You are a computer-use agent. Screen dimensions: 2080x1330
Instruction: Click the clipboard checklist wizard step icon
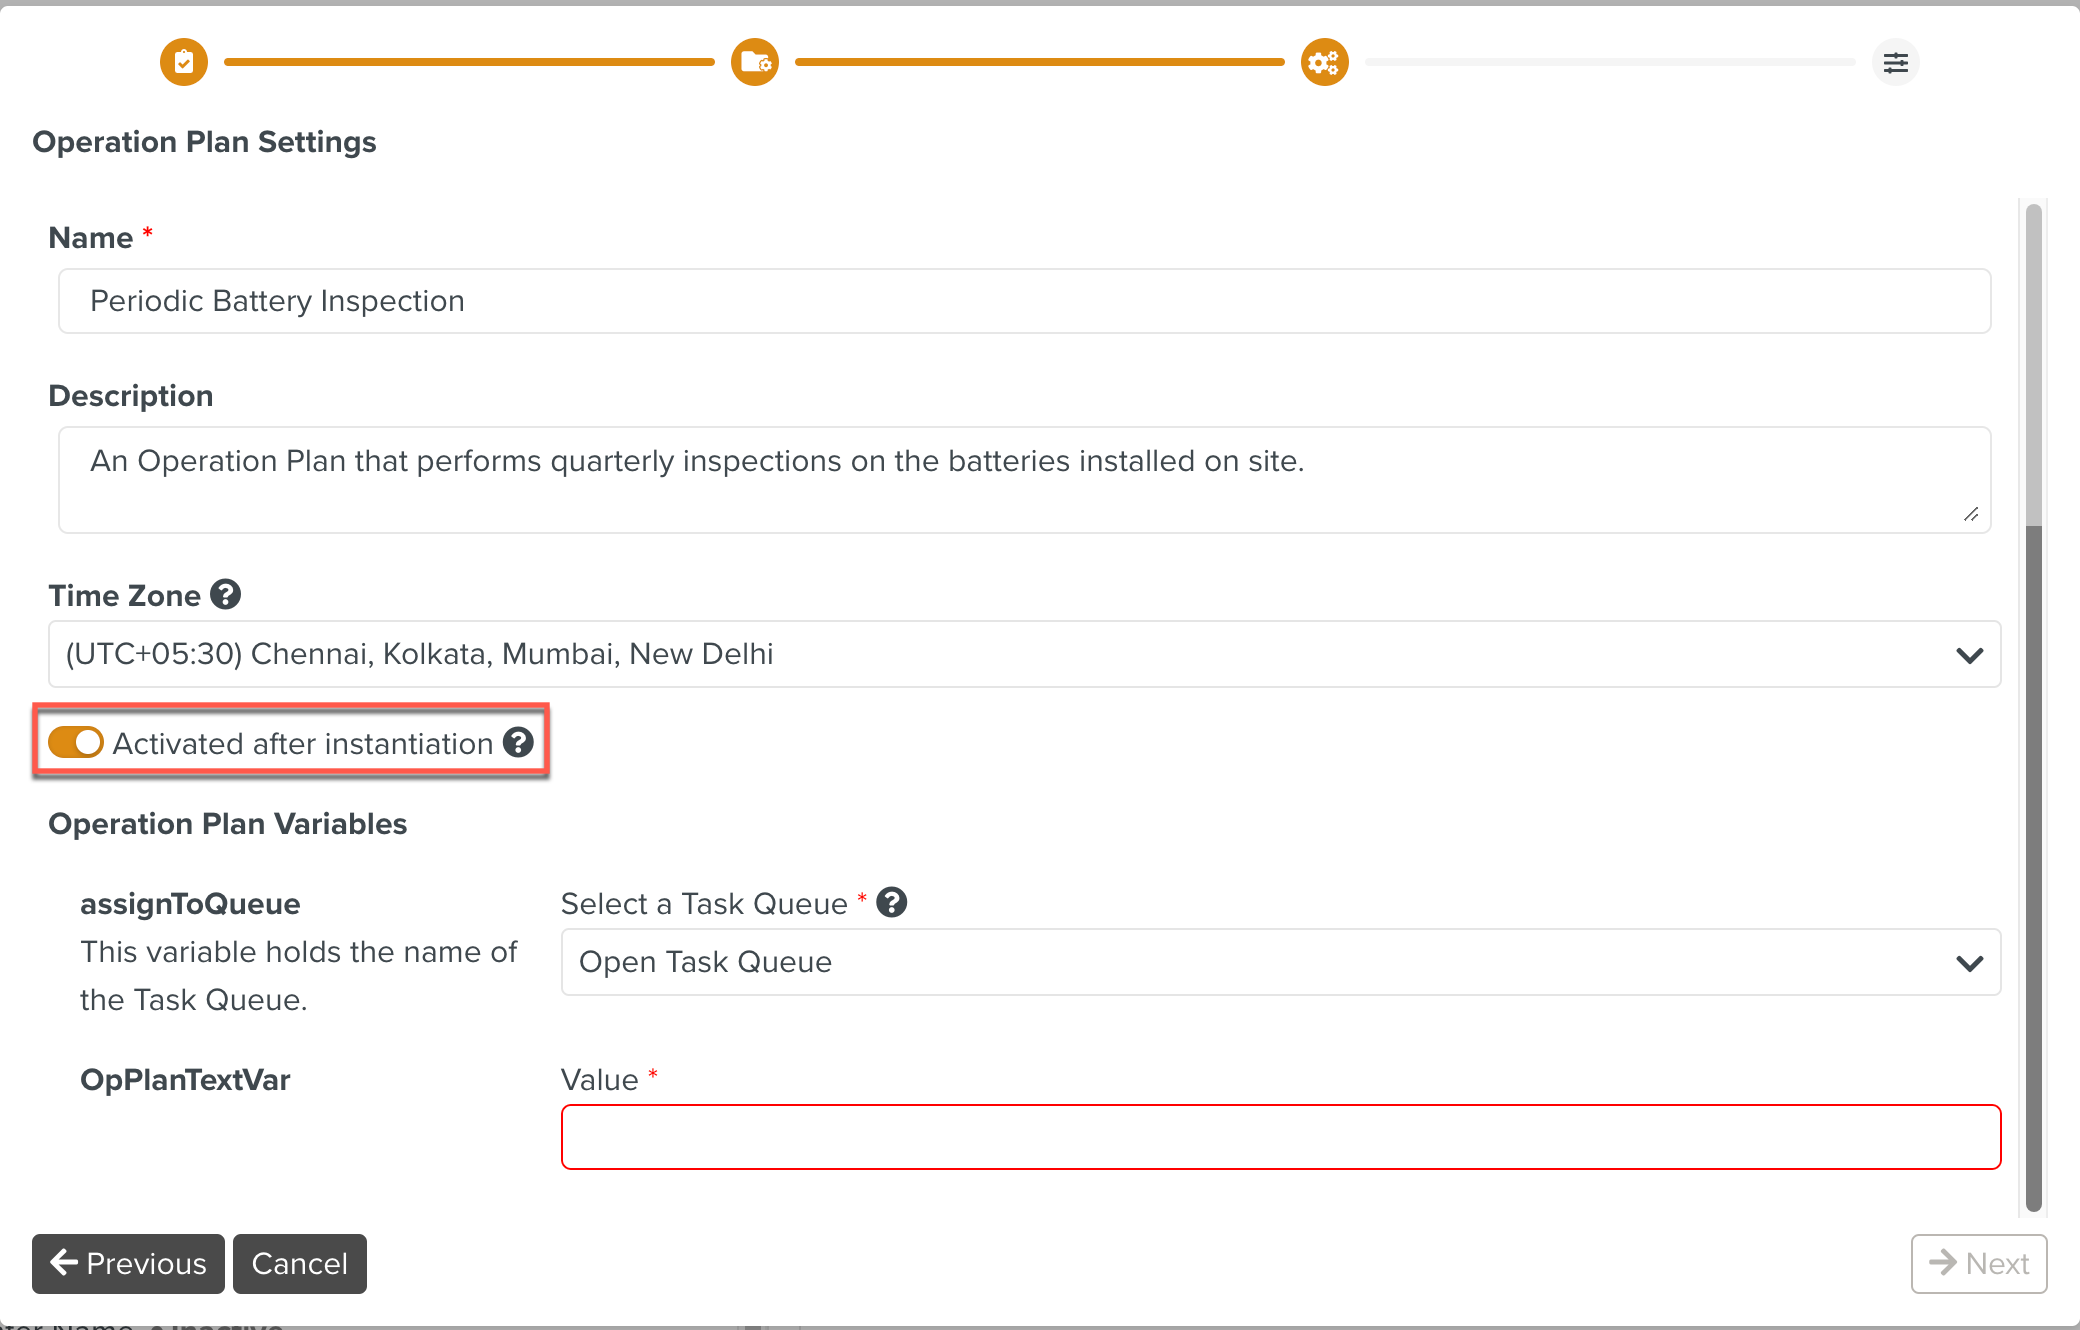pyautogui.click(x=184, y=63)
